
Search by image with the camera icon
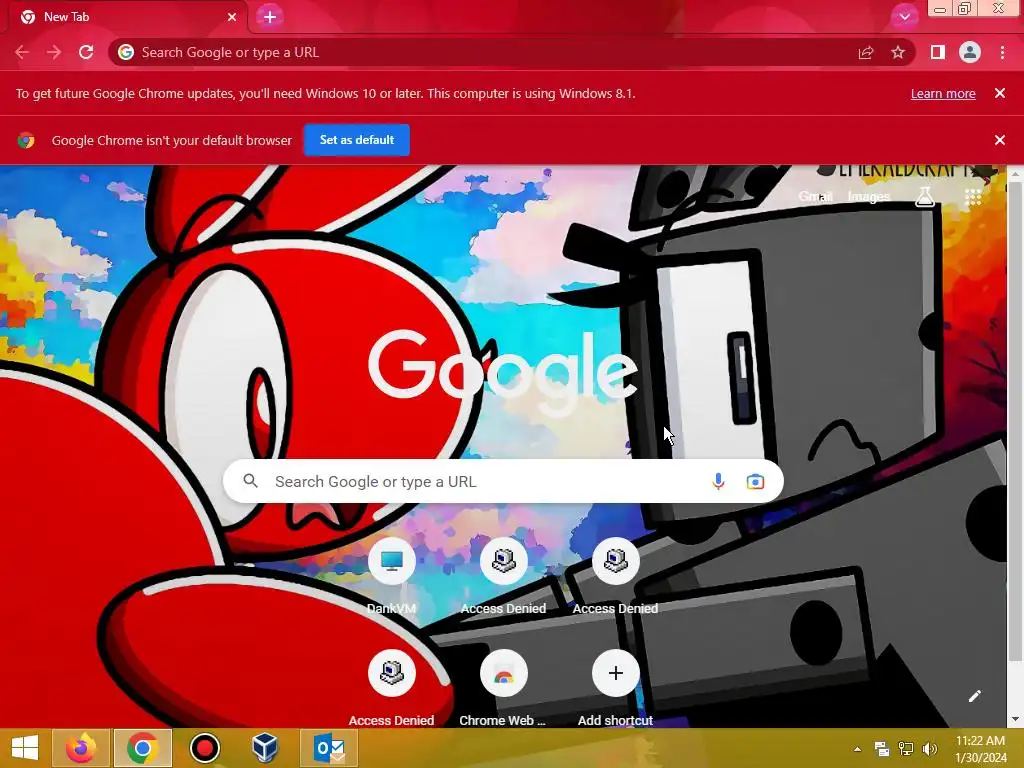[x=755, y=481]
